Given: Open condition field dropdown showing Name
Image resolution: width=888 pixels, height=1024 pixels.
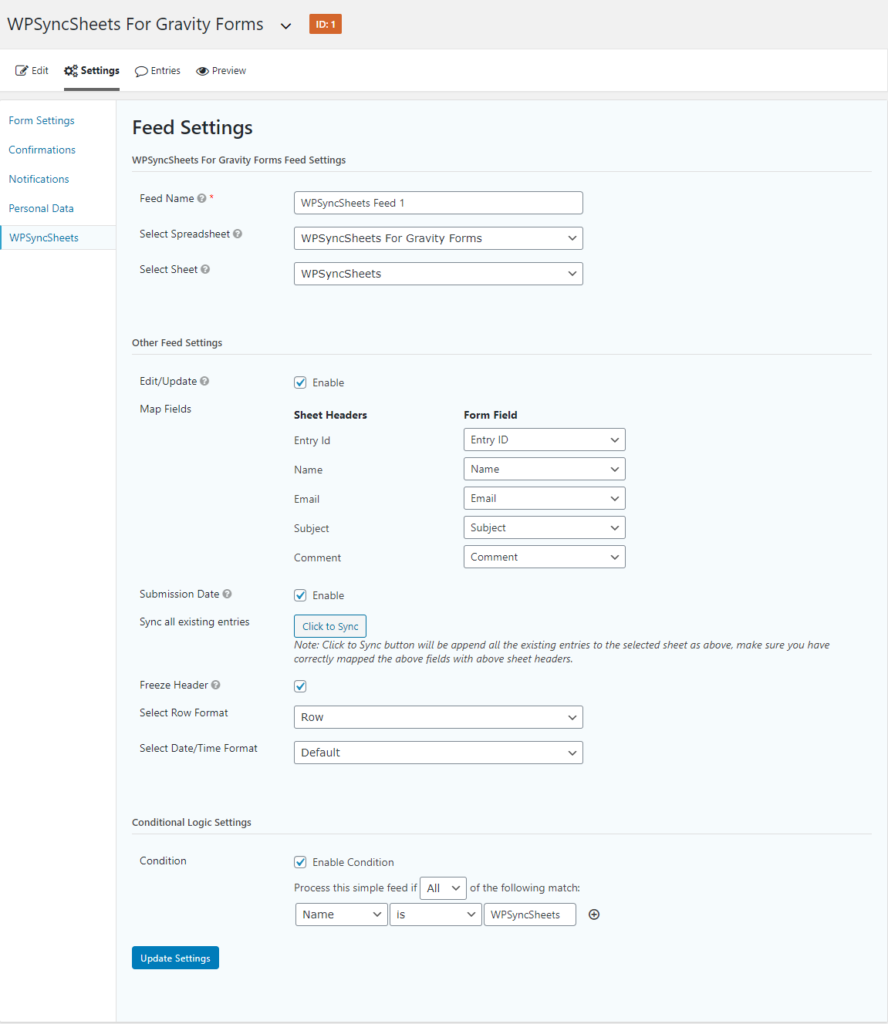Looking at the screenshot, I should click(x=341, y=914).
